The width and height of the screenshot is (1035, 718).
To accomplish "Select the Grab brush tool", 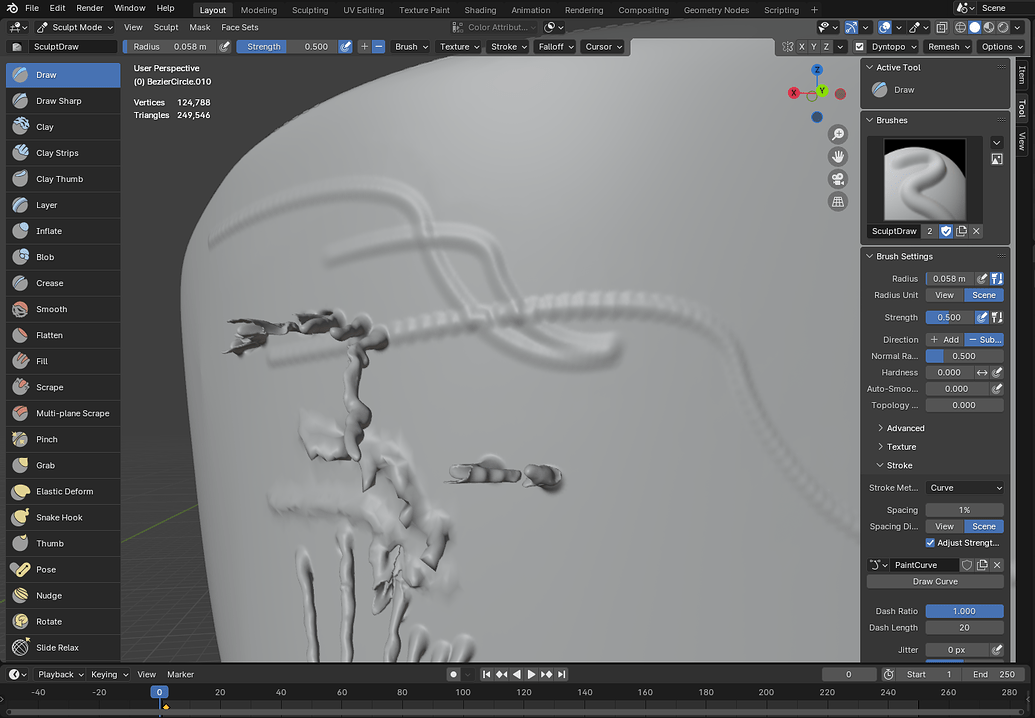I will [63, 465].
